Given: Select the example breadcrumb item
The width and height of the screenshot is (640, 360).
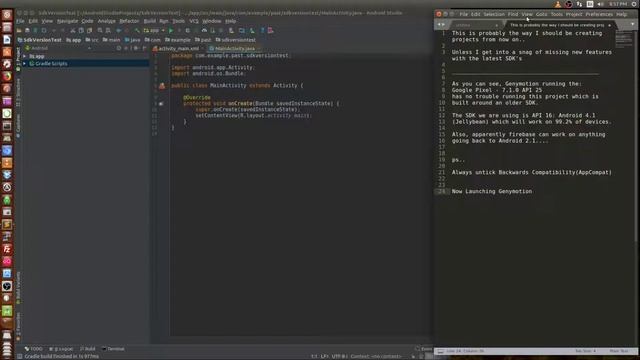Looking at the screenshot, I should pos(178,40).
